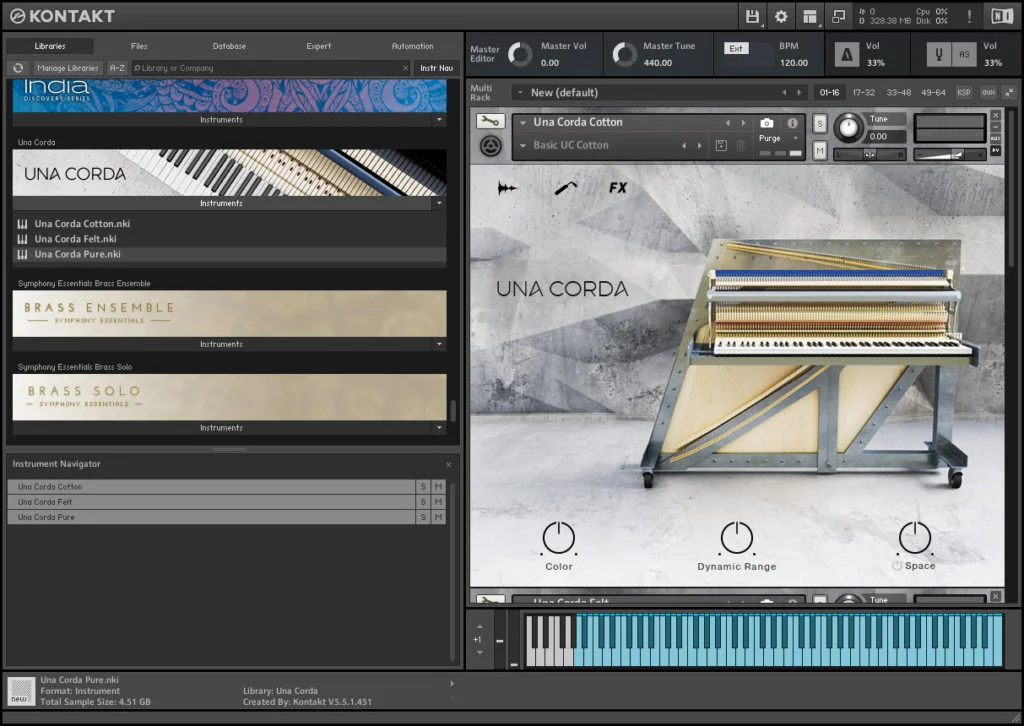Click the A3 reference tone button
The height and width of the screenshot is (726, 1024).
(965, 55)
